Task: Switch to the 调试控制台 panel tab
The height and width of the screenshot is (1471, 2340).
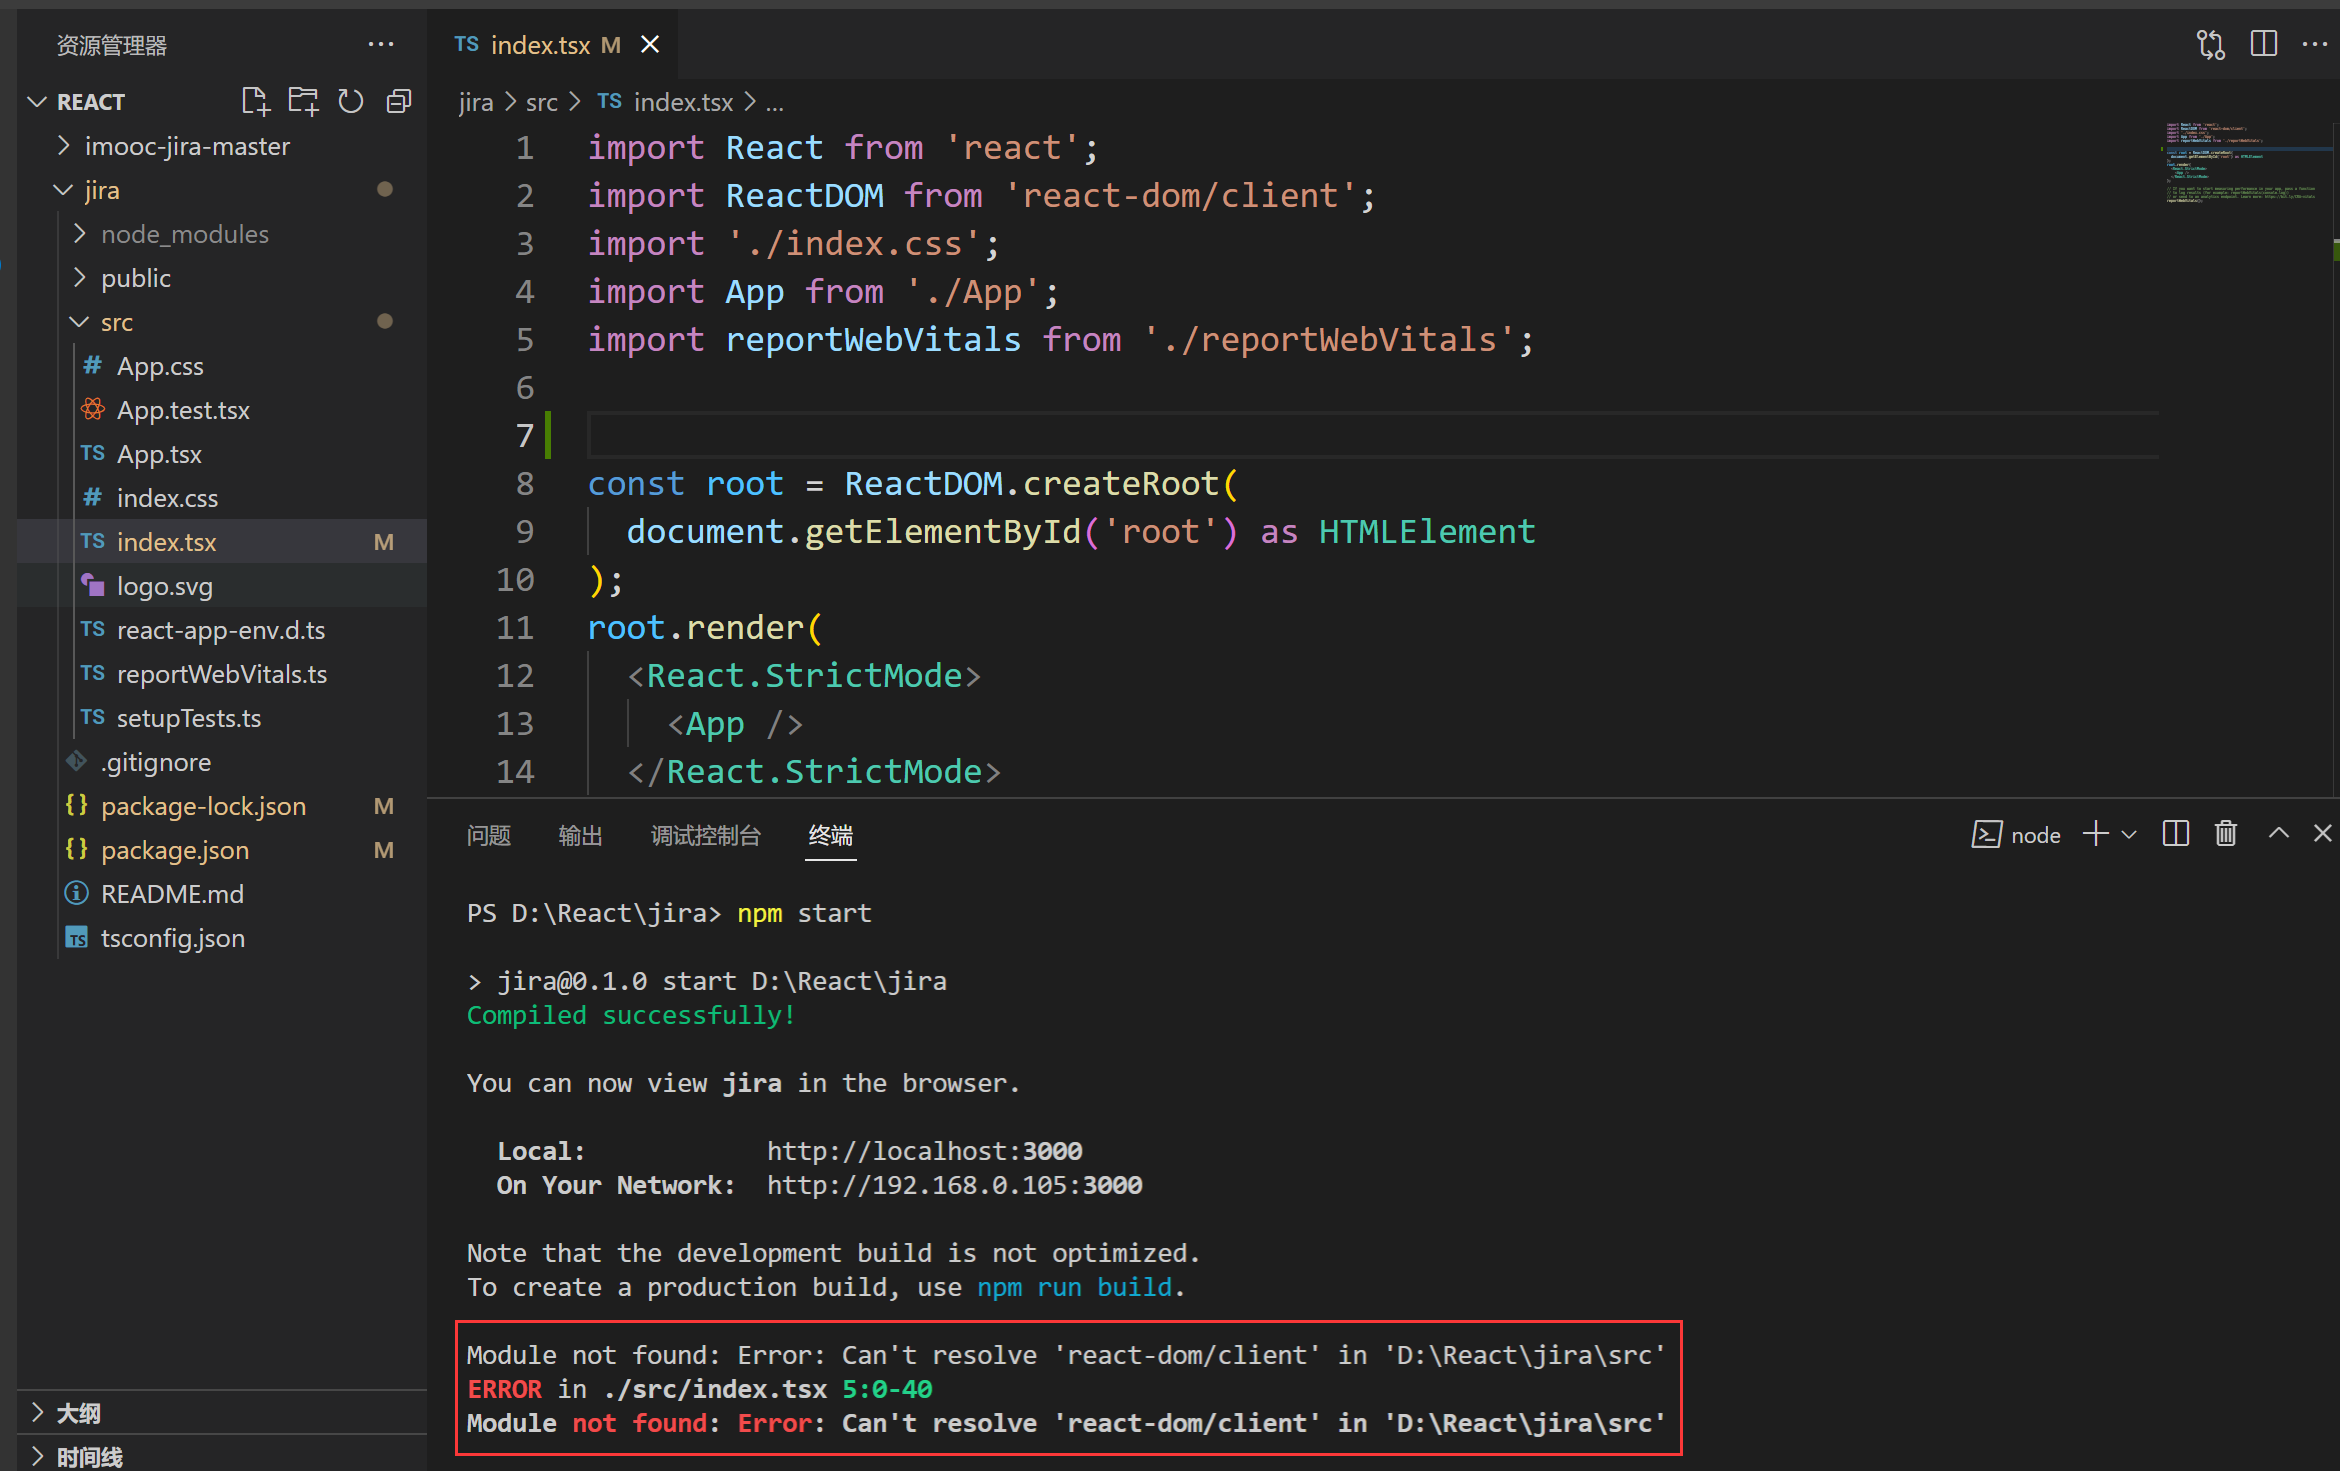Action: click(706, 835)
